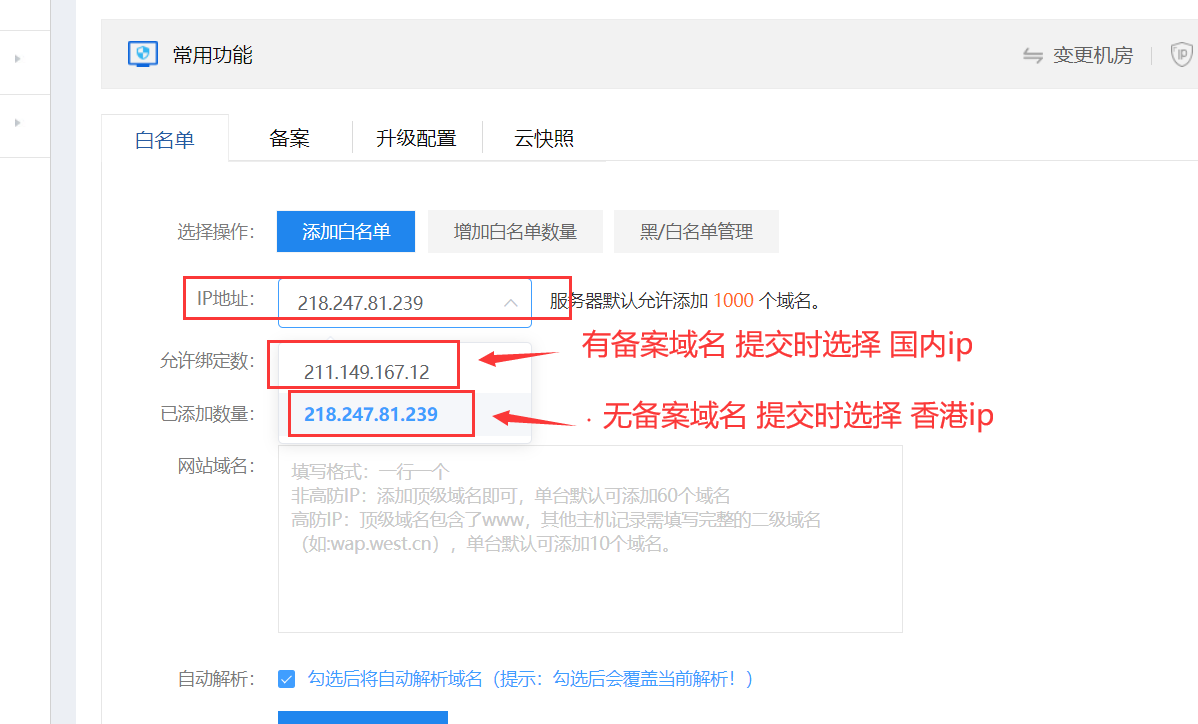This screenshot has height=724, width=1198.
Task: Uncheck the 自动解析 checkbox
Action: (287, 679)
